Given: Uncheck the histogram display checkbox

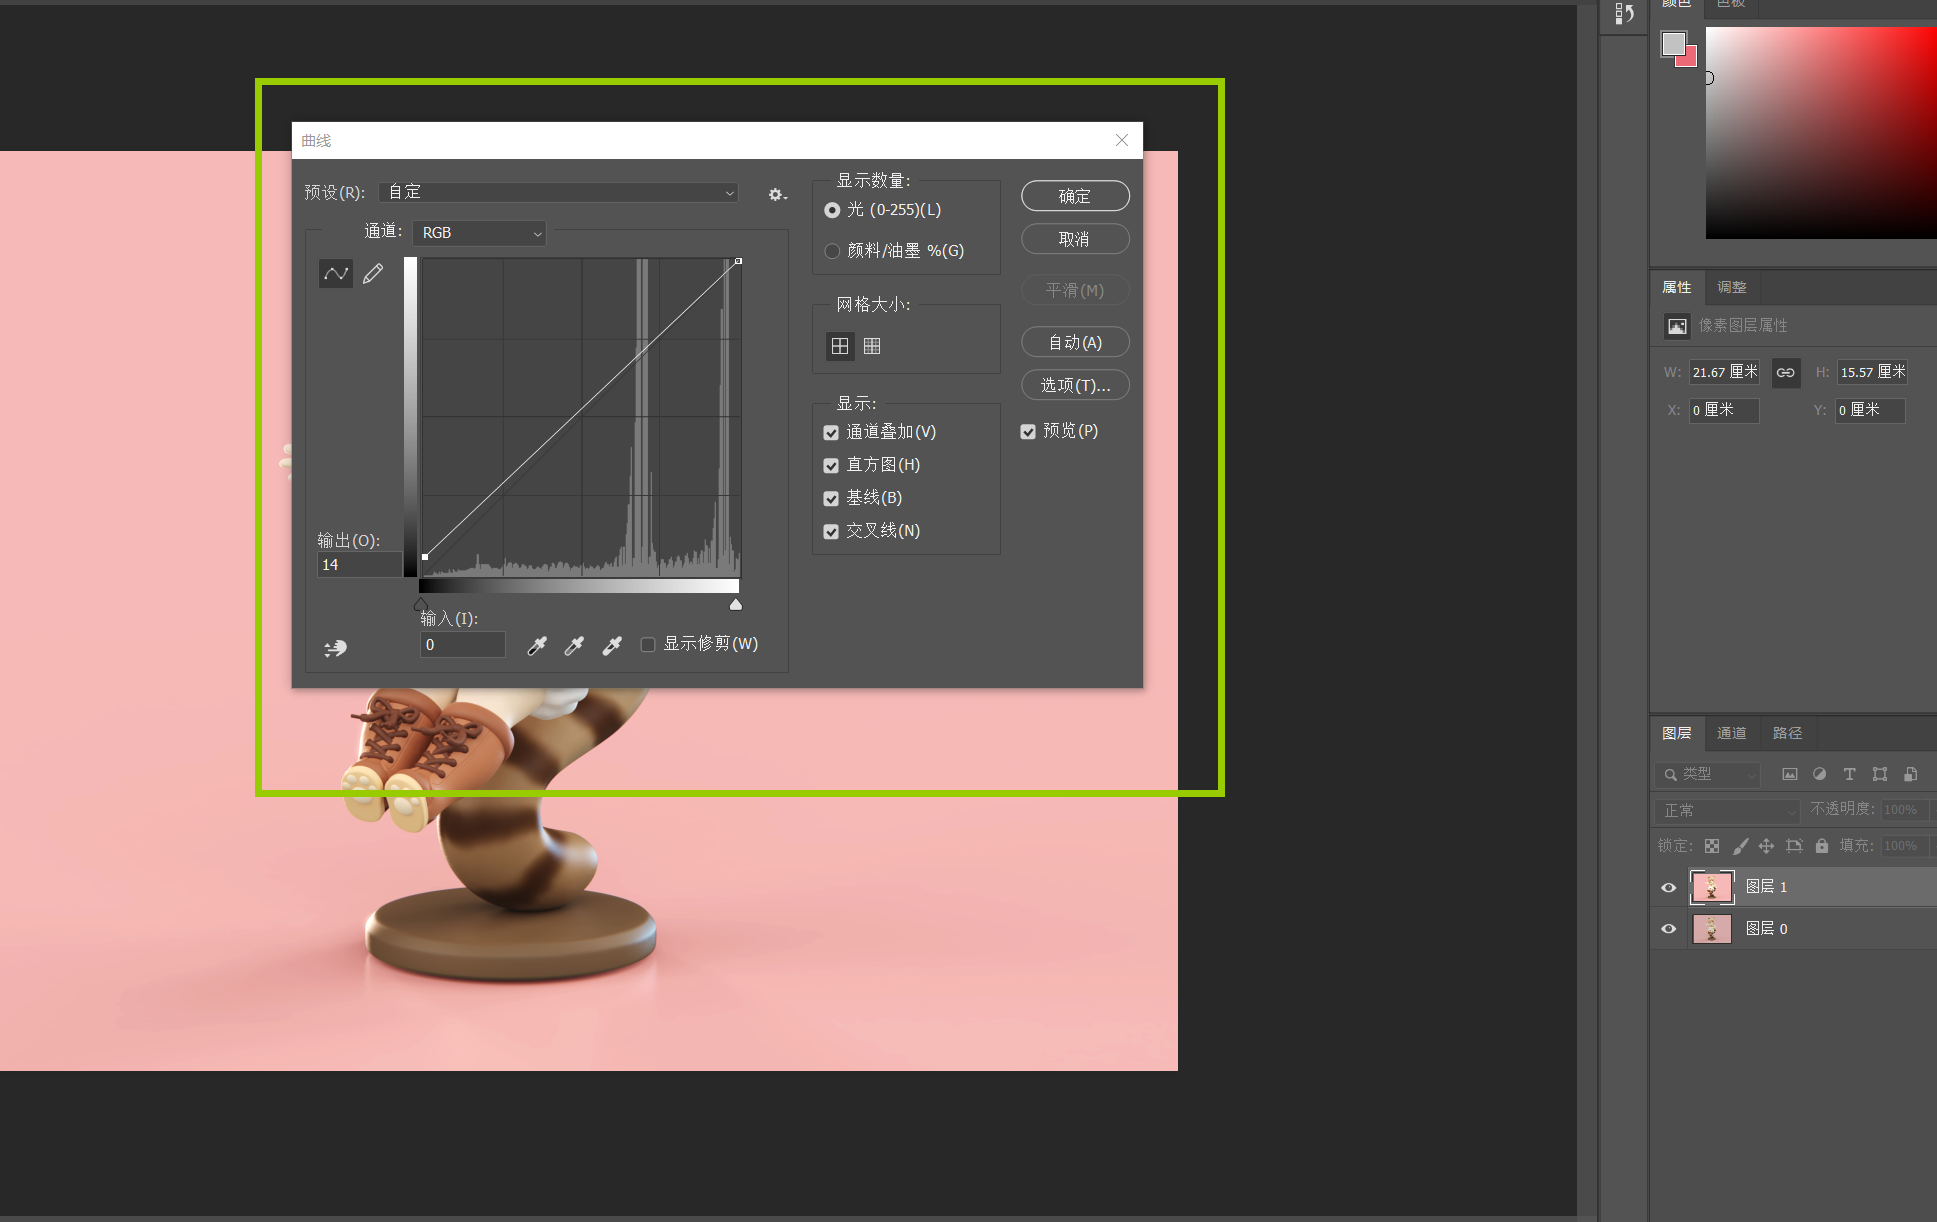Looking at the screenshot, I should click(x=831, y=466).
